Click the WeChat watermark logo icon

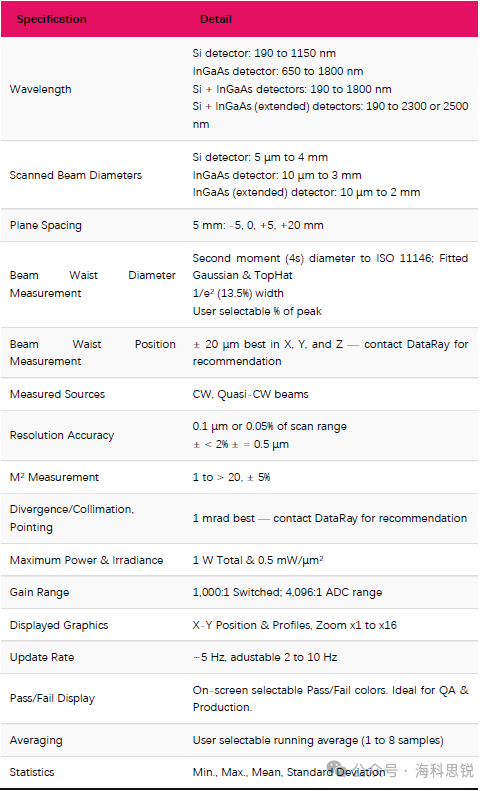coord(338,770)
